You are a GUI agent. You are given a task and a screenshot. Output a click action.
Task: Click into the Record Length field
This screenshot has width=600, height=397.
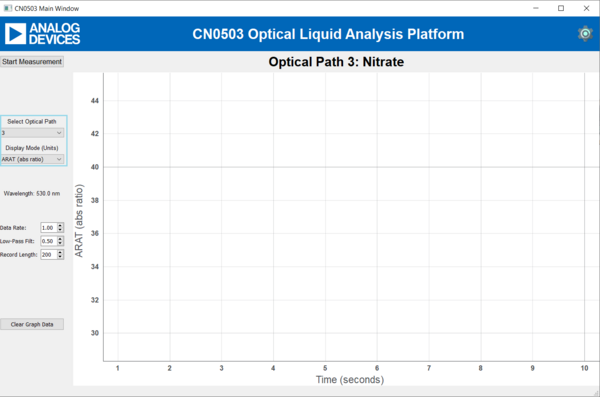coord(49,255)
